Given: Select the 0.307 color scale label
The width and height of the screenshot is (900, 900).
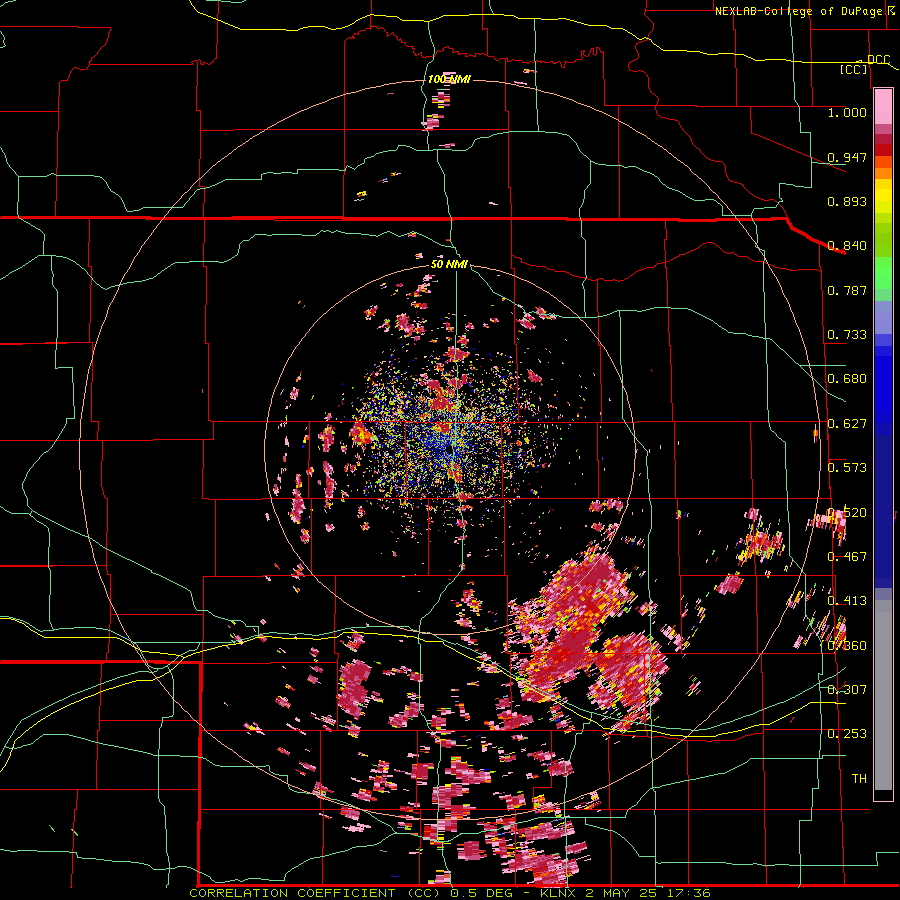Looking at the screenshot, I should tap(847, 689).
